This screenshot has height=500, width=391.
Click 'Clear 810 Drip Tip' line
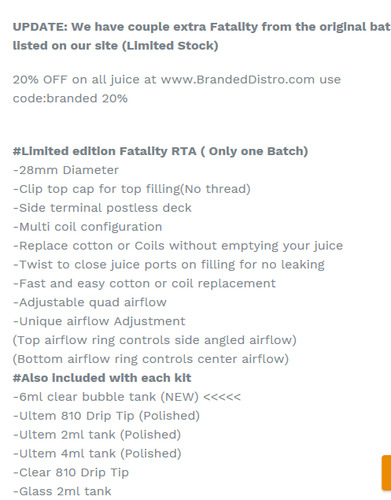[71, 473]
